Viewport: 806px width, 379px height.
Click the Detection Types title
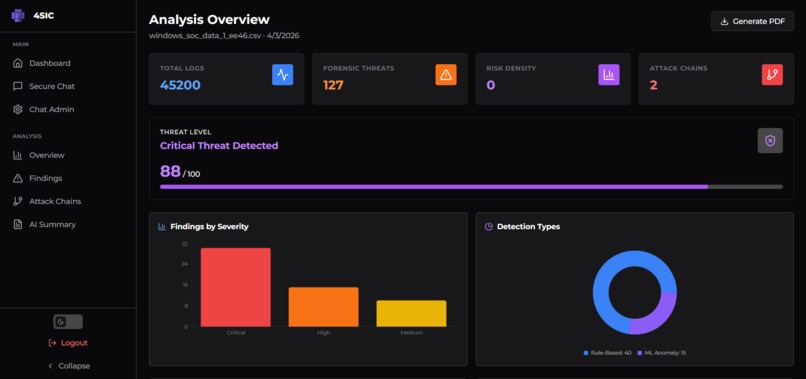(528, 227)
